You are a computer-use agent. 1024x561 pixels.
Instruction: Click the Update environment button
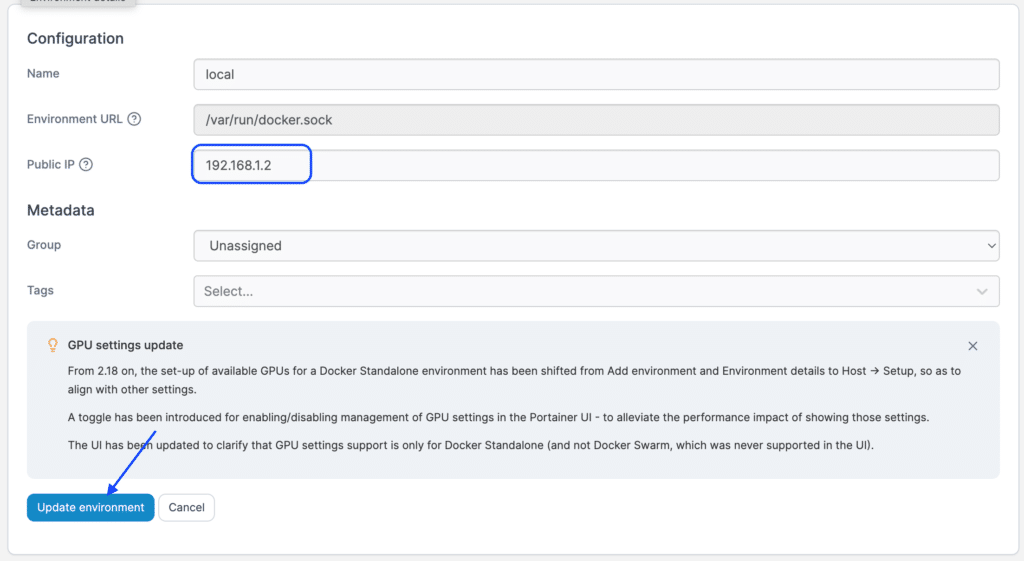pyautogui.click(x=90, y=507)
